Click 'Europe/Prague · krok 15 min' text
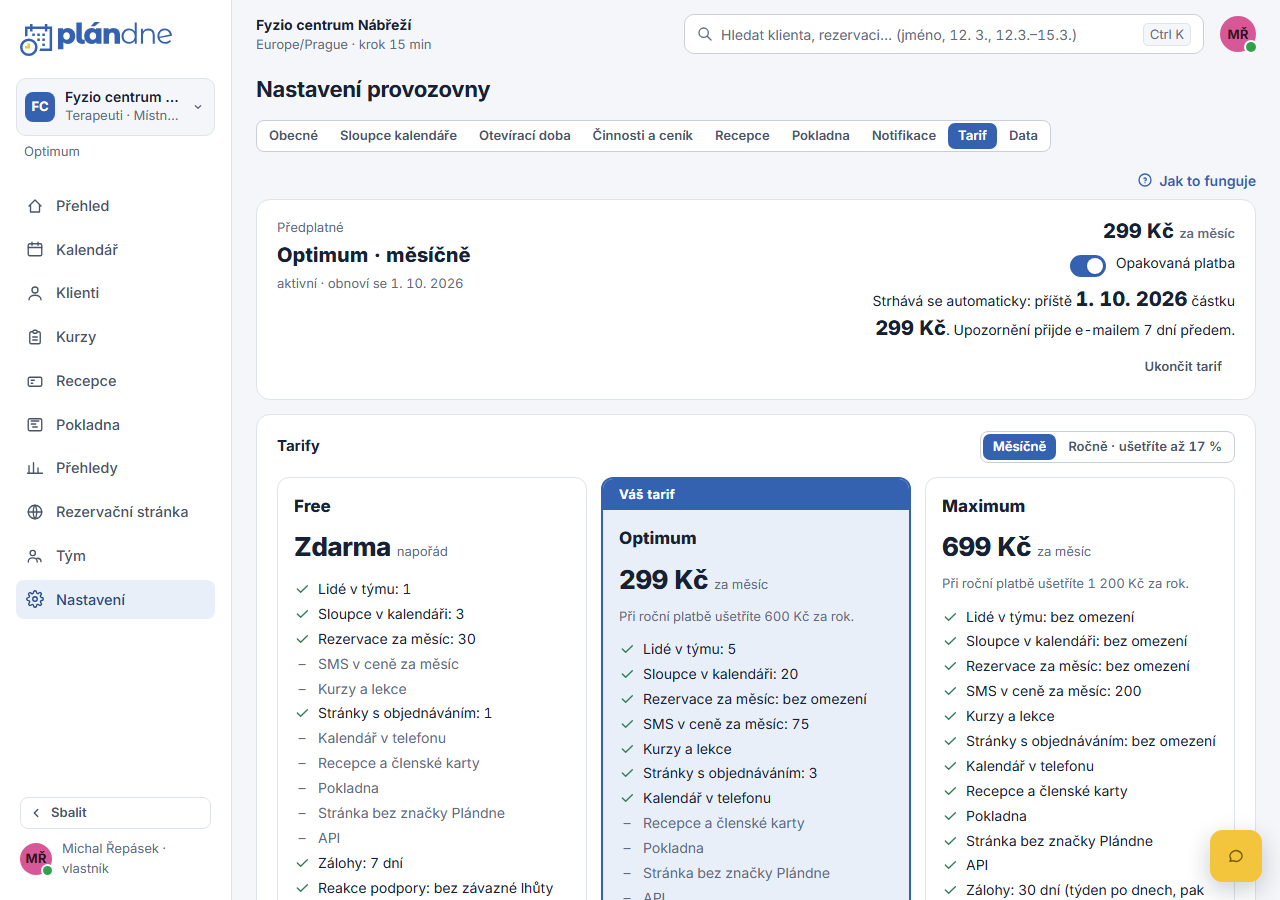 click(344, 45)
